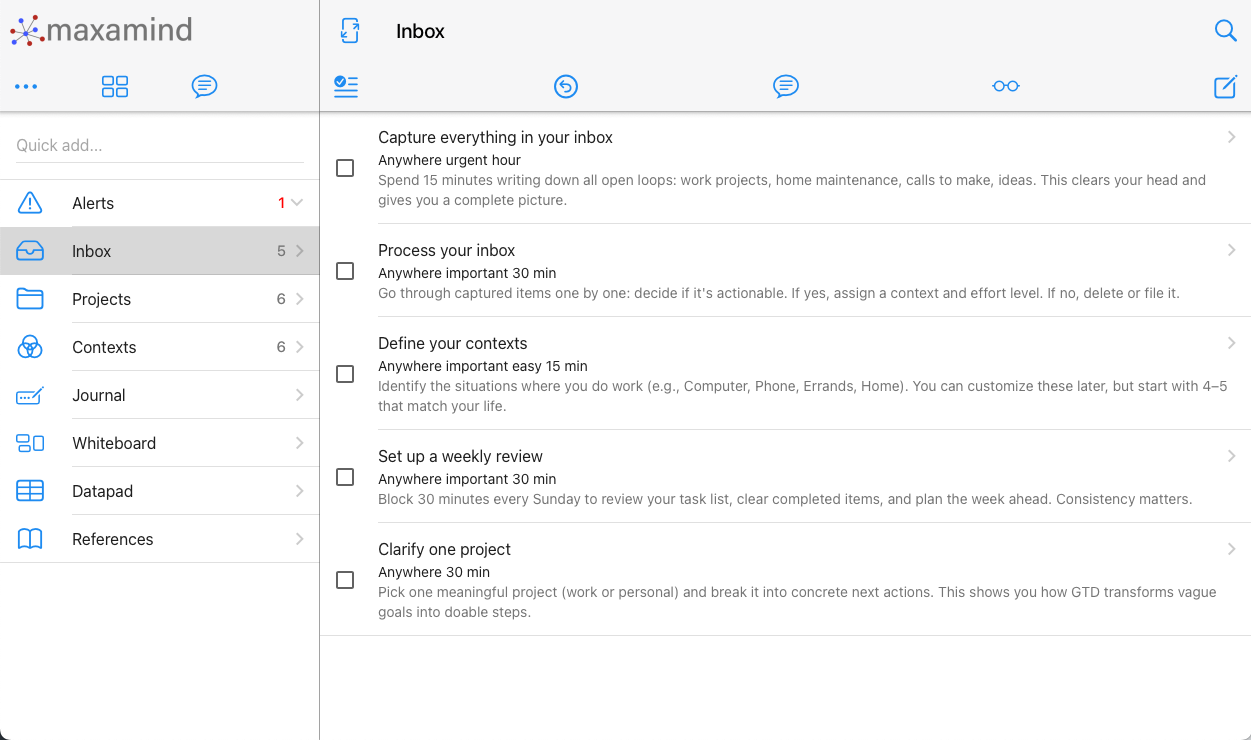1251x740 pixels.
Task: Open the ellipsis menu in the sidebar
Action: click(26, 86)
